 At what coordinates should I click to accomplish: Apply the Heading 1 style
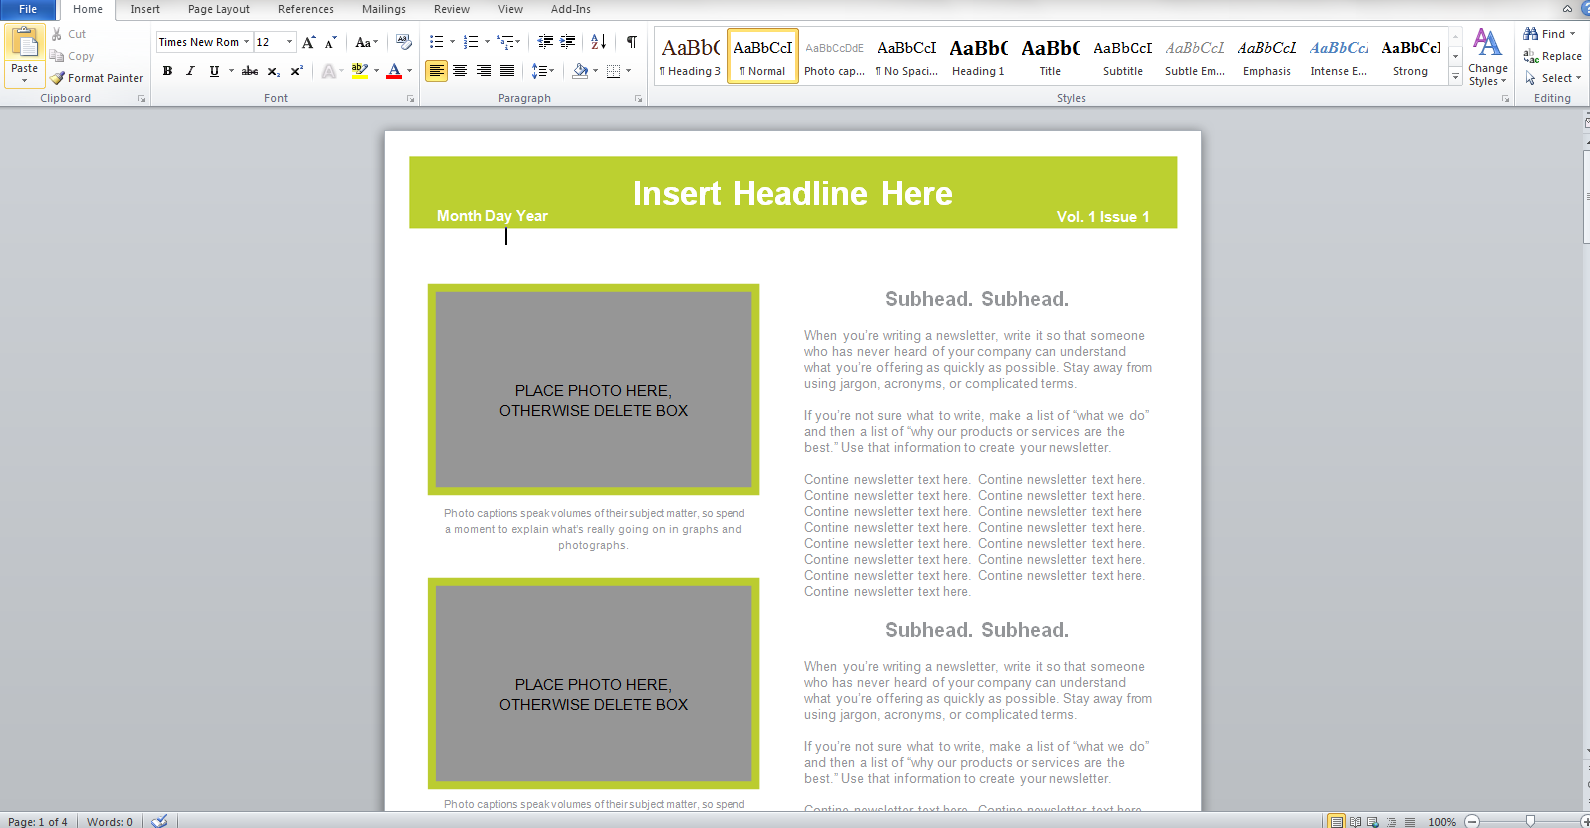pyautogui.click(x=978, y=57)
